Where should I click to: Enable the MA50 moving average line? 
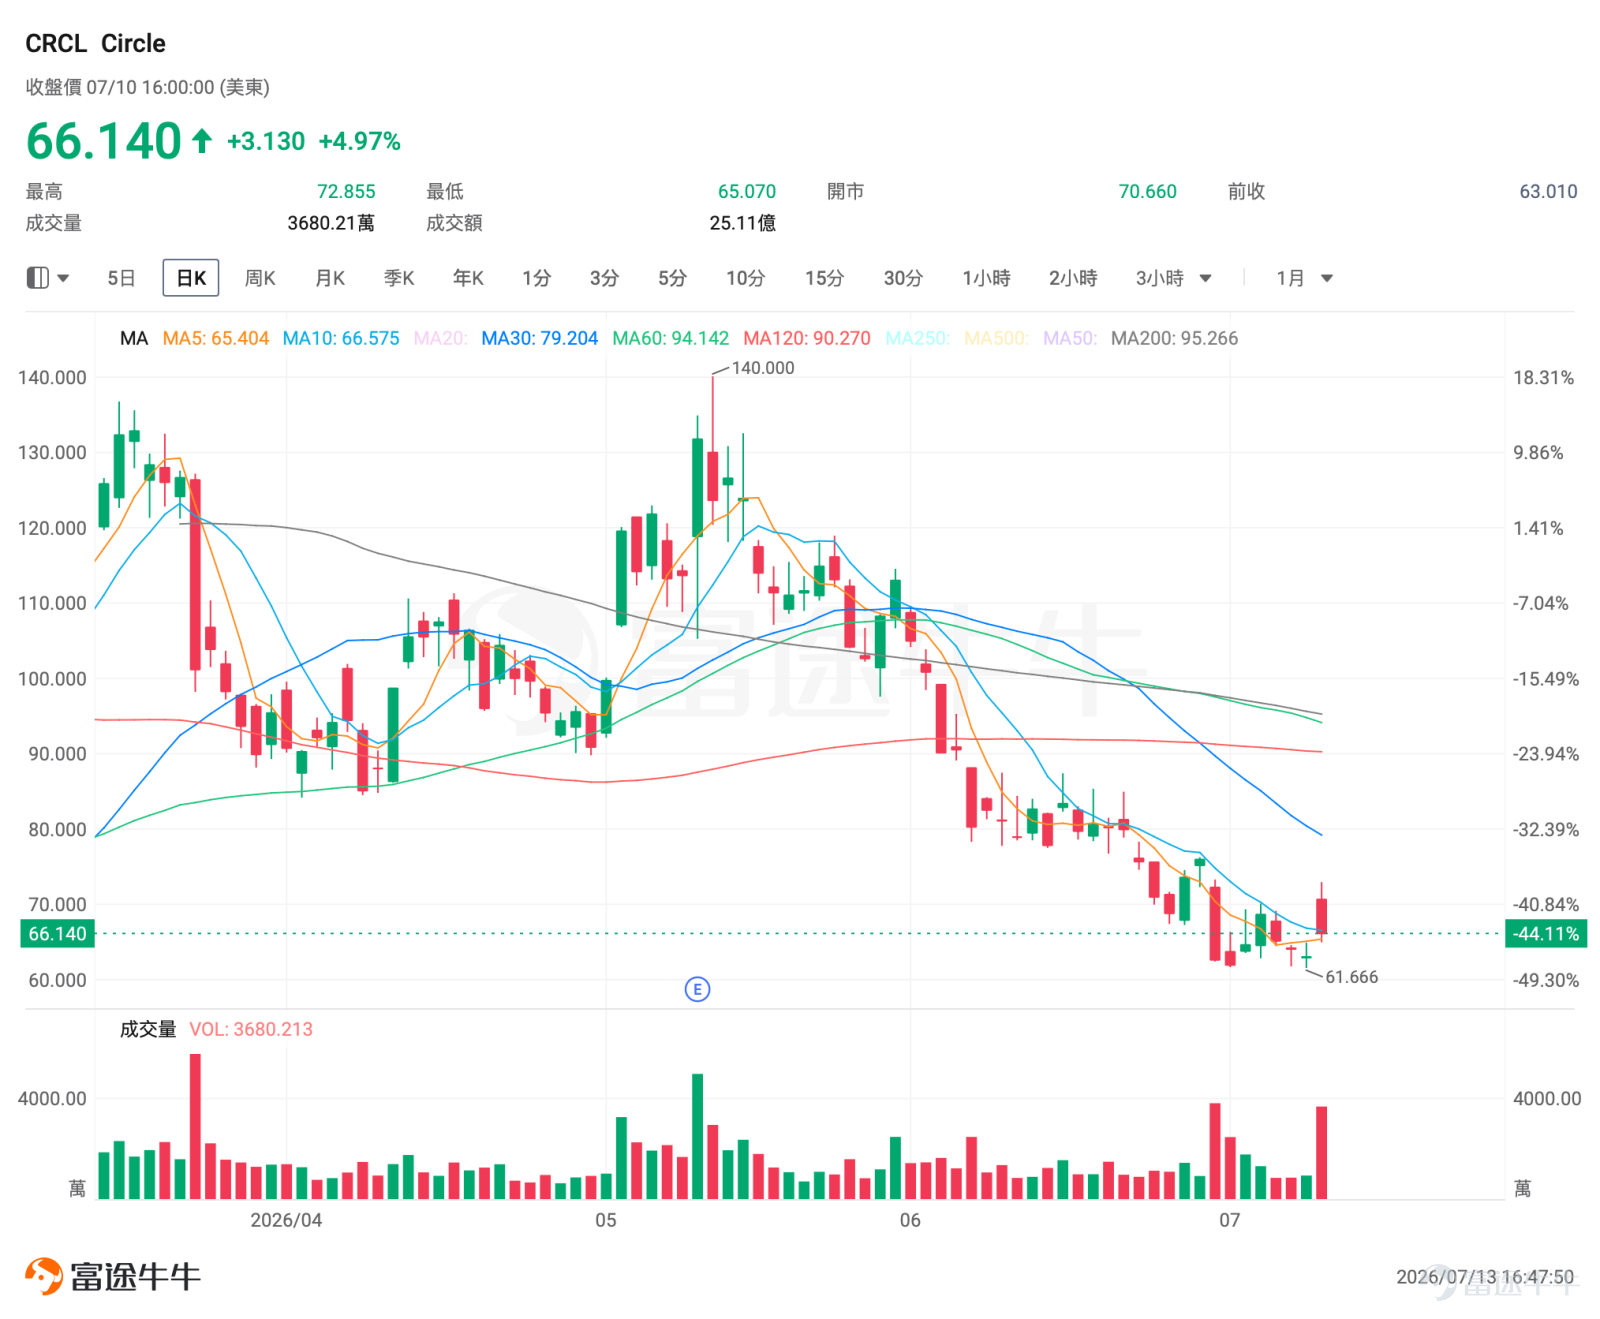click(1070, 338)
